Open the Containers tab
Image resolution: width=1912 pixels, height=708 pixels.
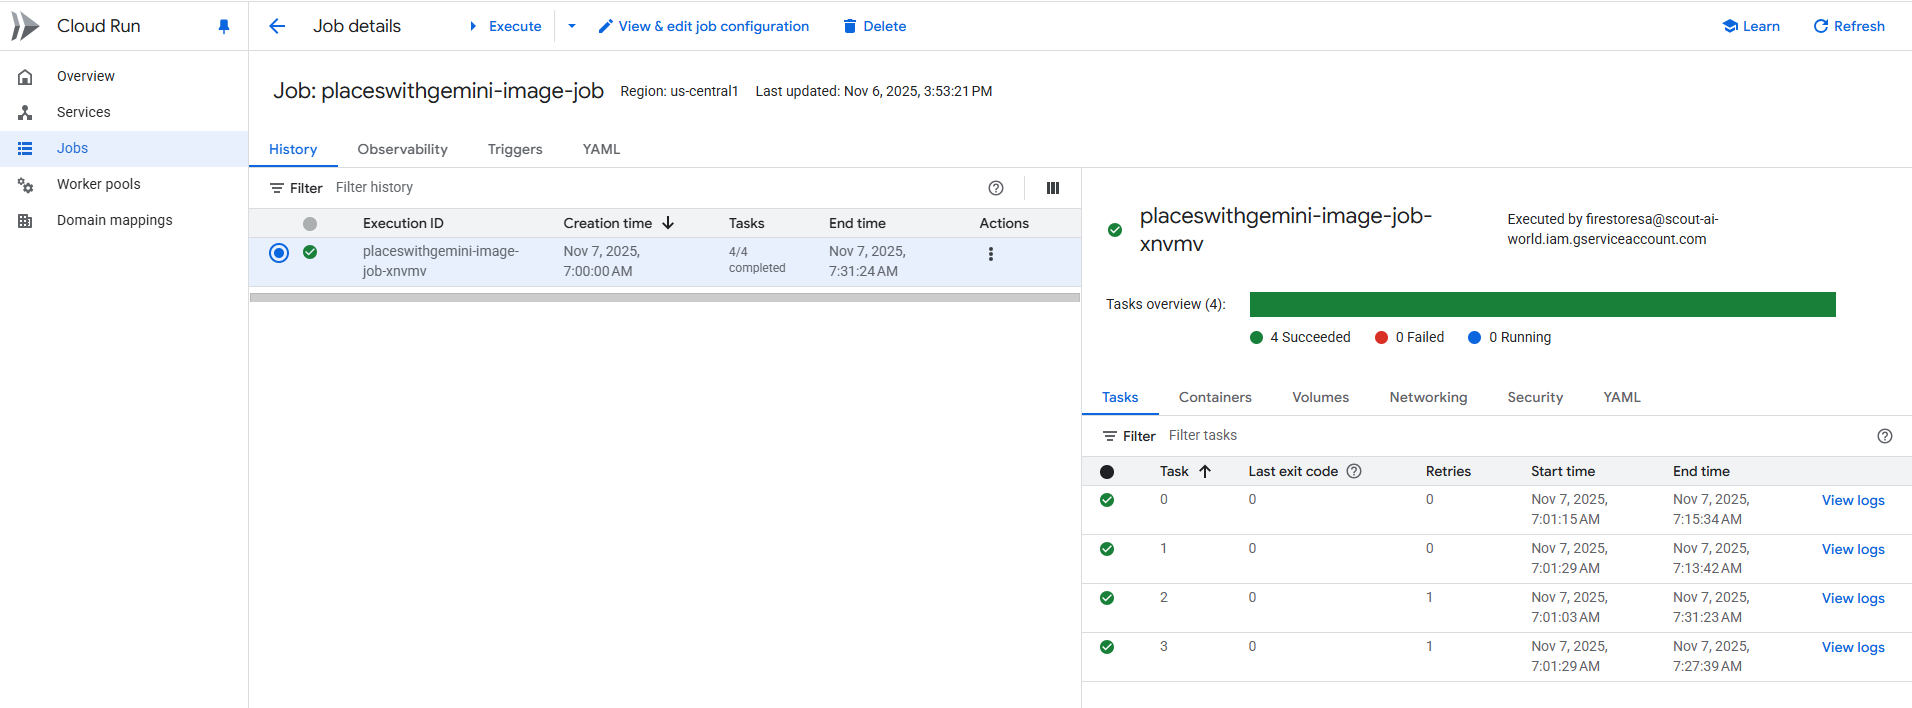(x=1215, y=397)
